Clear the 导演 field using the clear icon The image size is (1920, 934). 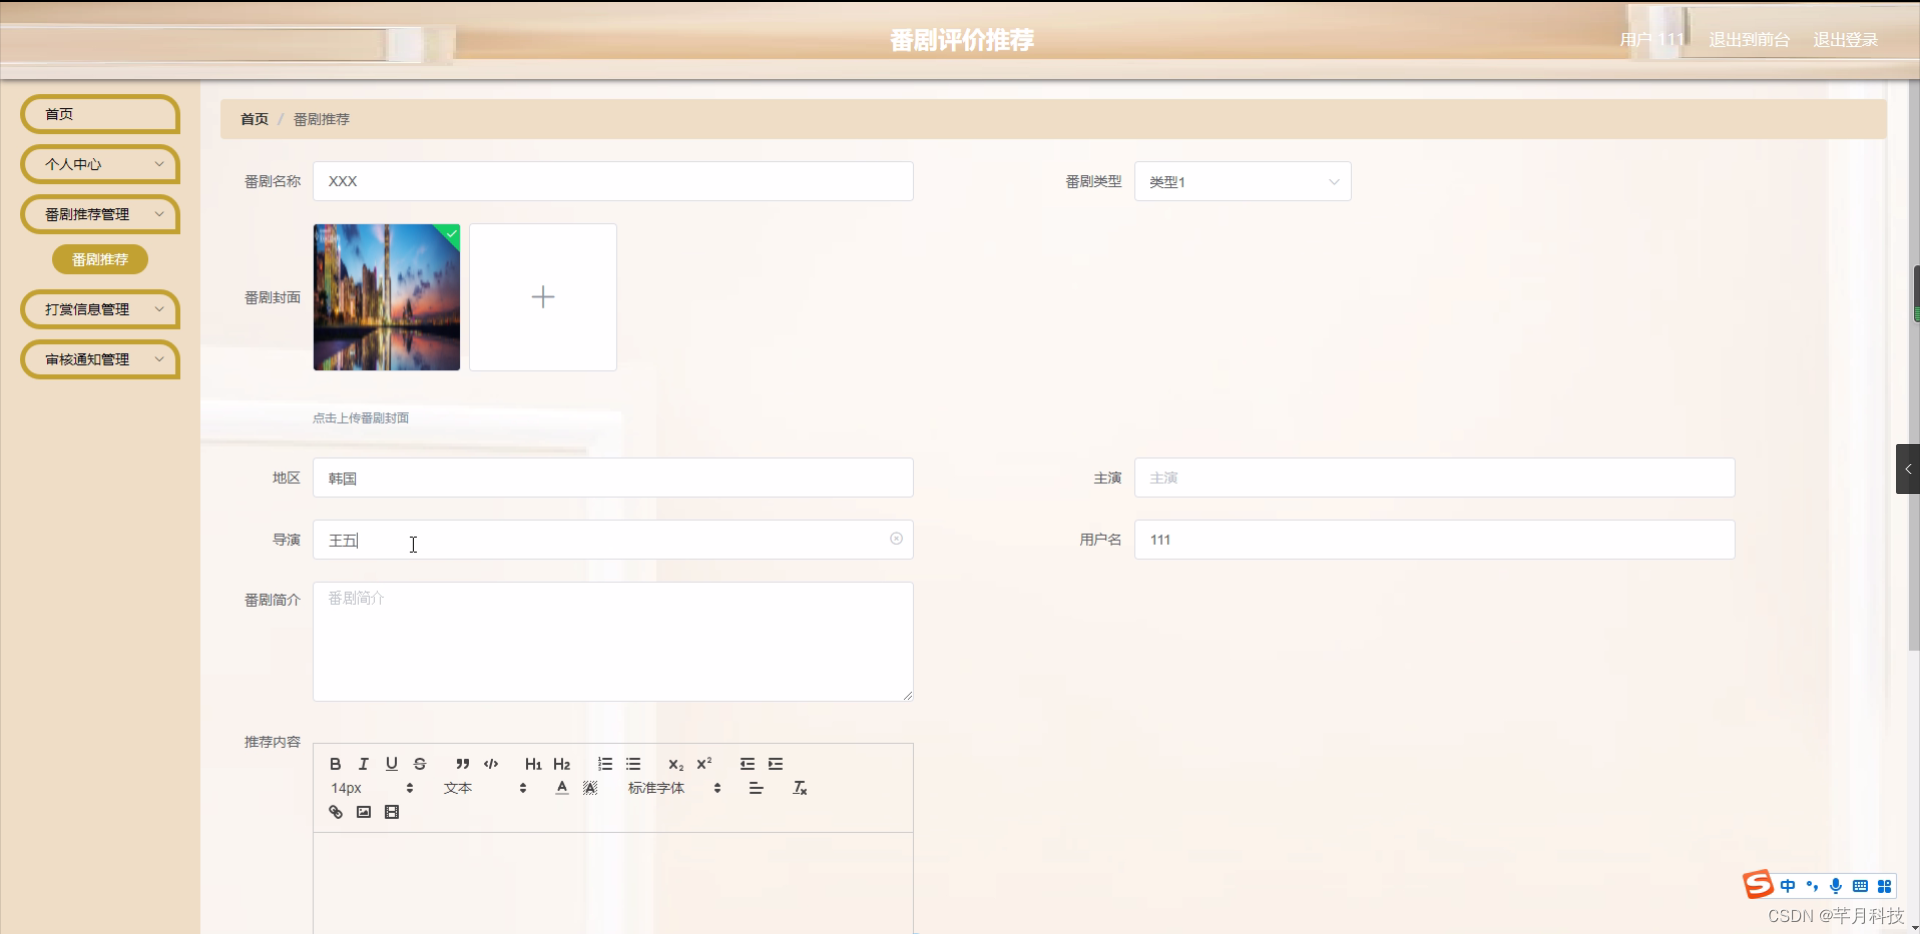click(x=896, y=539)
